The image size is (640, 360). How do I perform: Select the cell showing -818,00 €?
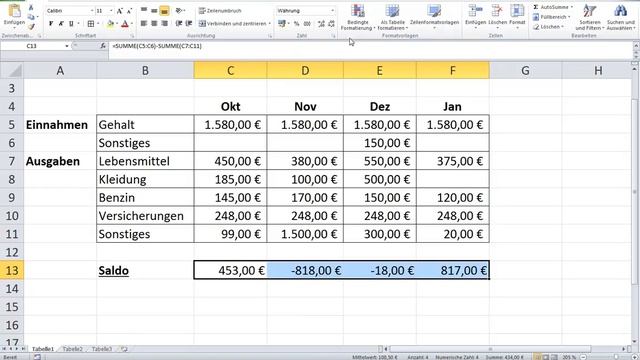click(305, 271)
